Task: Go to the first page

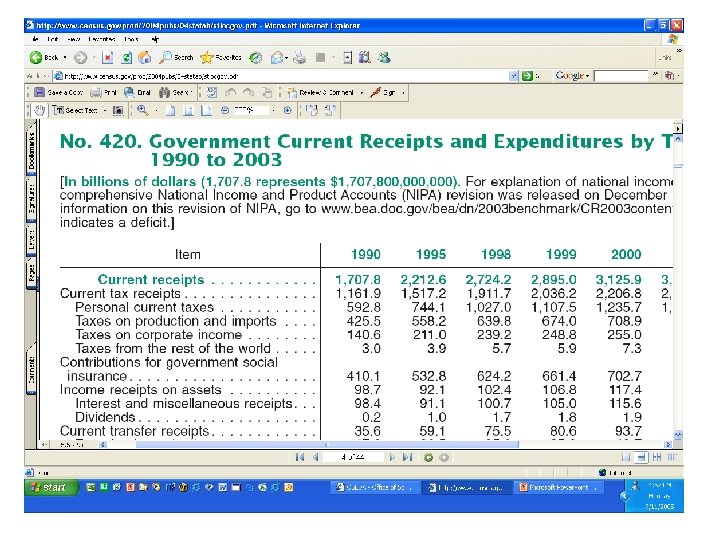Action: [300, 457]
